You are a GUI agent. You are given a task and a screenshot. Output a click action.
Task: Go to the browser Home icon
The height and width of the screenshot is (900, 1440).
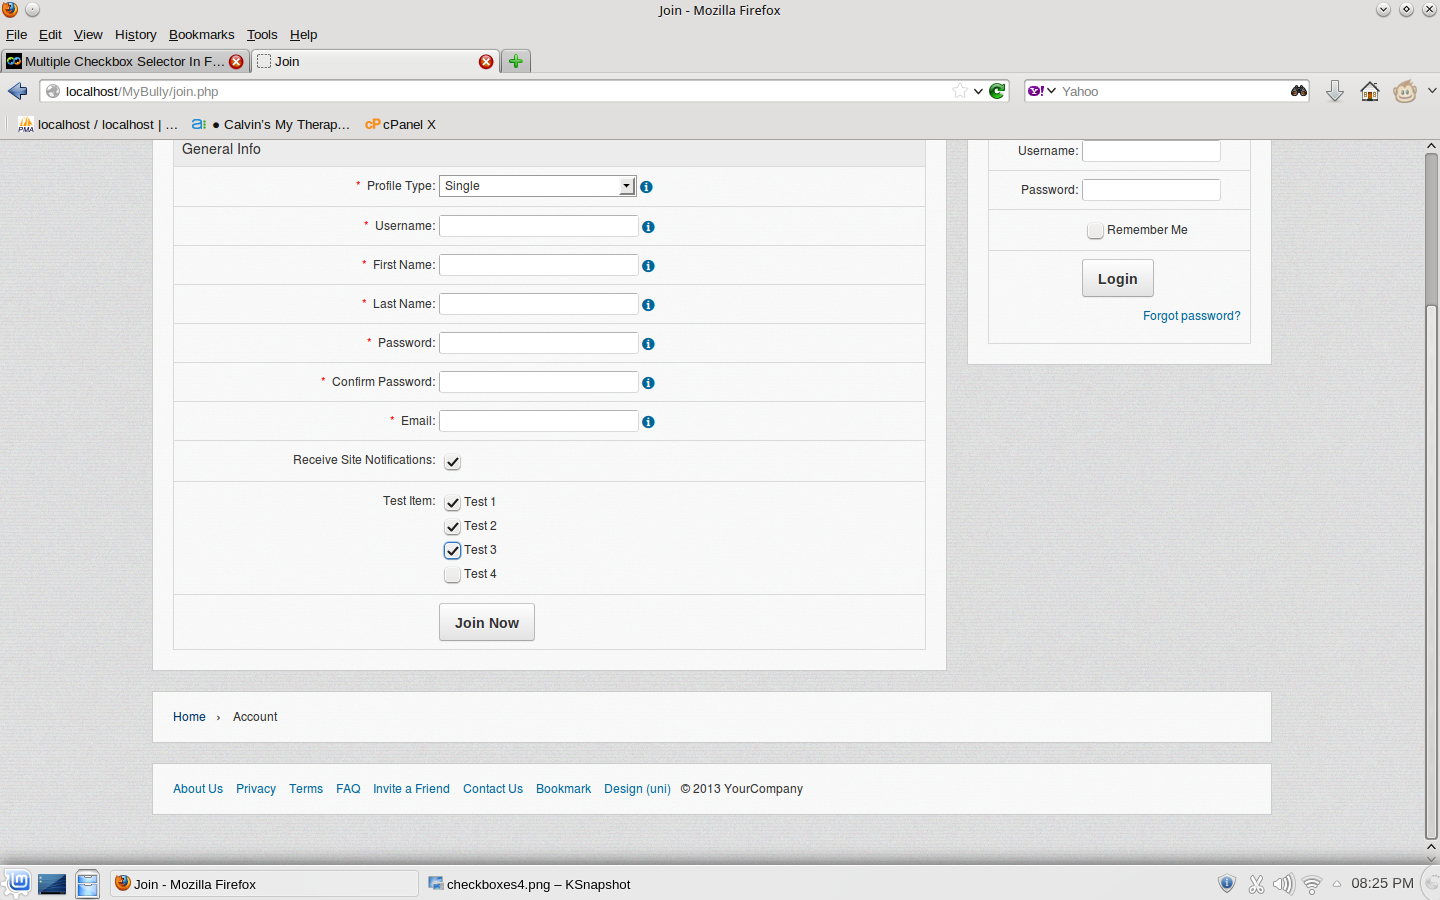(1369, 91)
